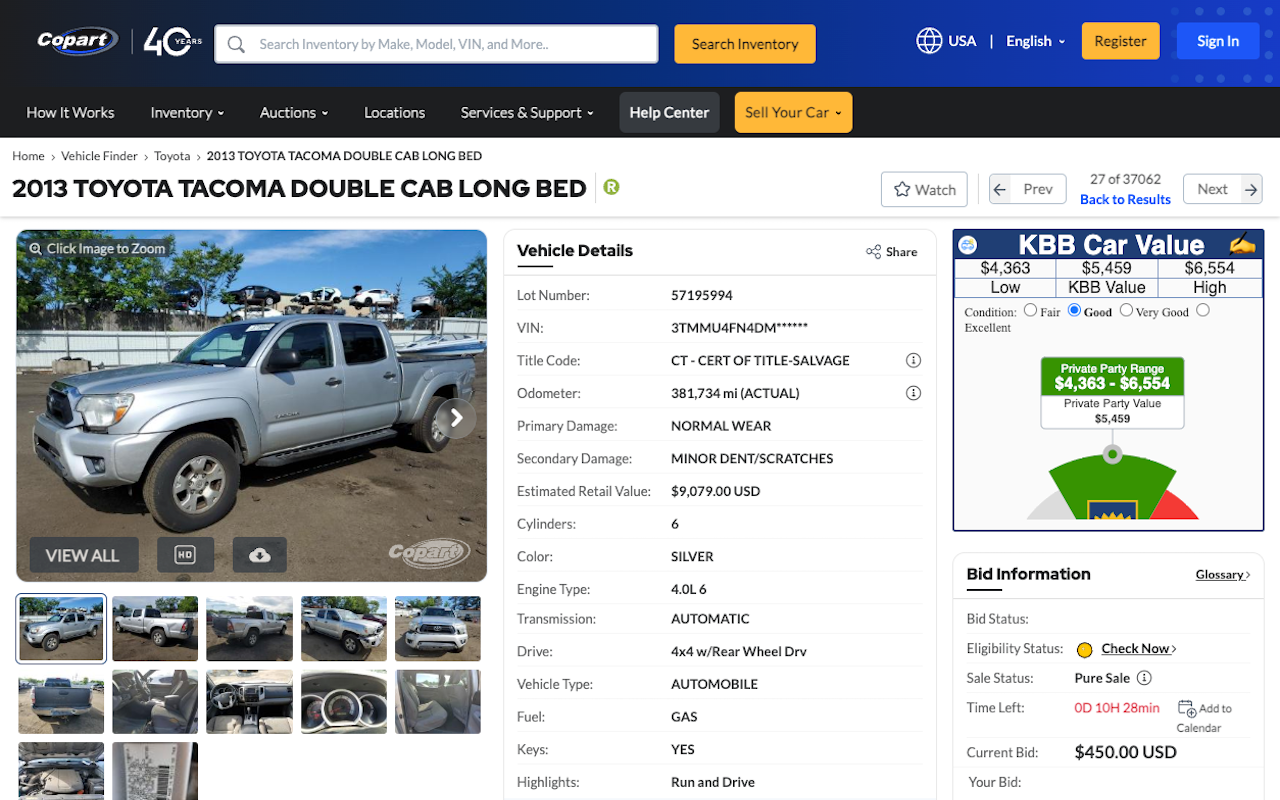Screen dimensions: 1280x800
Task: Click green R badge beside vehicle title
Action: pyautogui.click(x=611, y=187)
